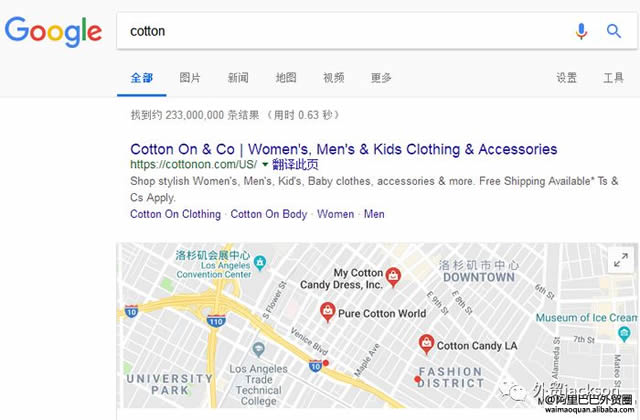The image size is (640, 420).
Task: Open the 工具 tools option
Action: click(x=613, y=78)
